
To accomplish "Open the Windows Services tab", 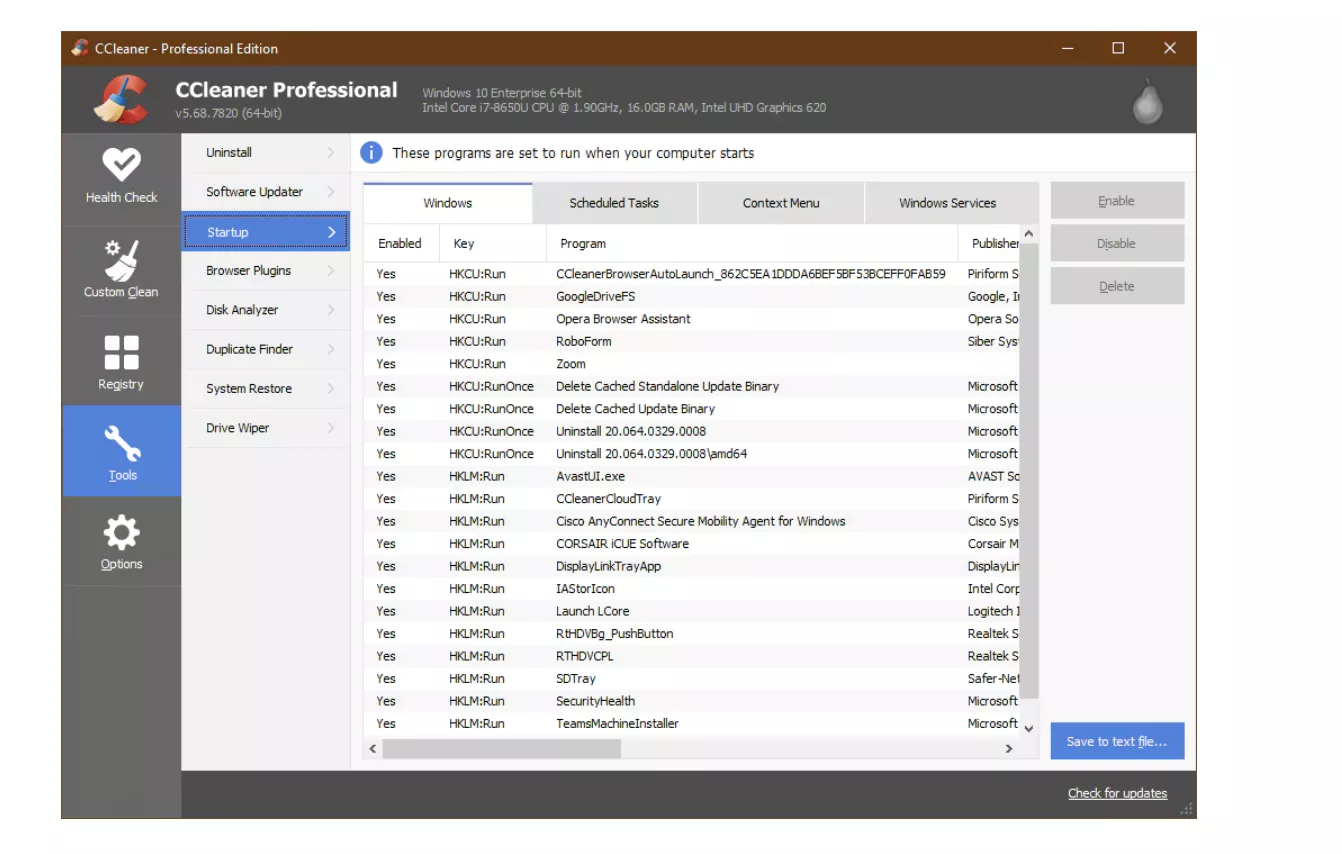I will [946, 203].
